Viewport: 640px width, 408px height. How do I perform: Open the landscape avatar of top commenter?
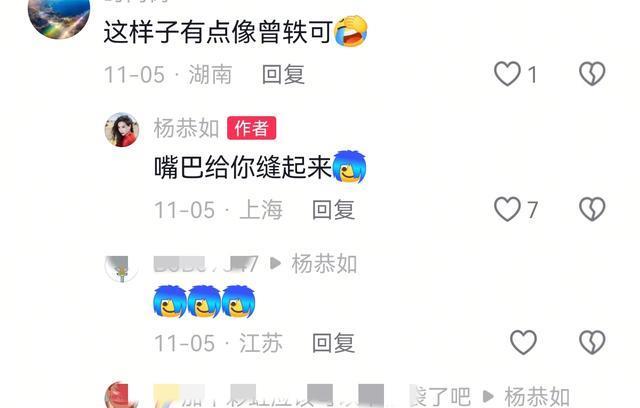59,16
